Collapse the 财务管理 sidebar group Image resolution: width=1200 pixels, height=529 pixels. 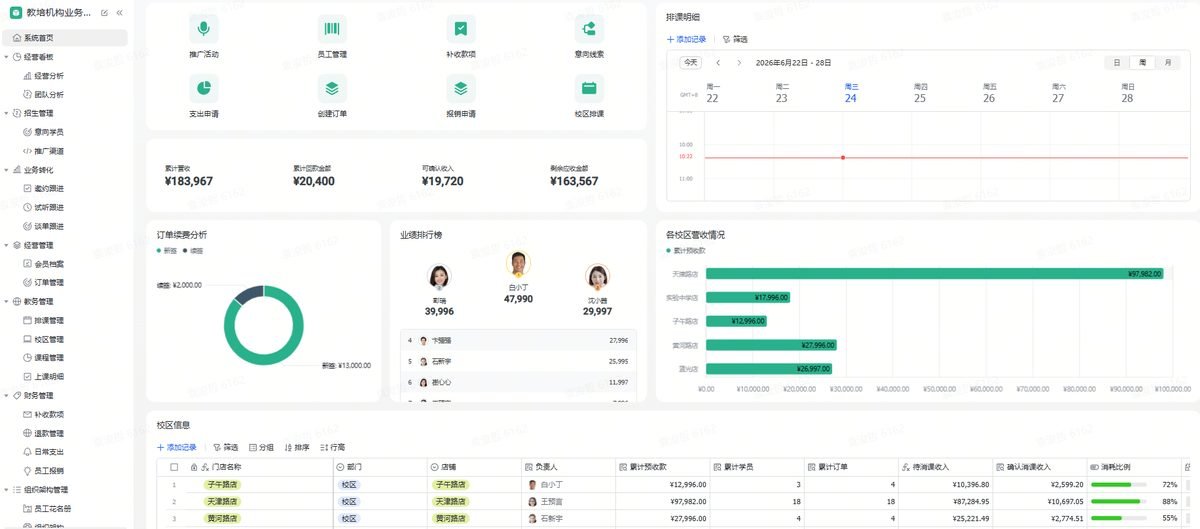(x=7, y=396)
